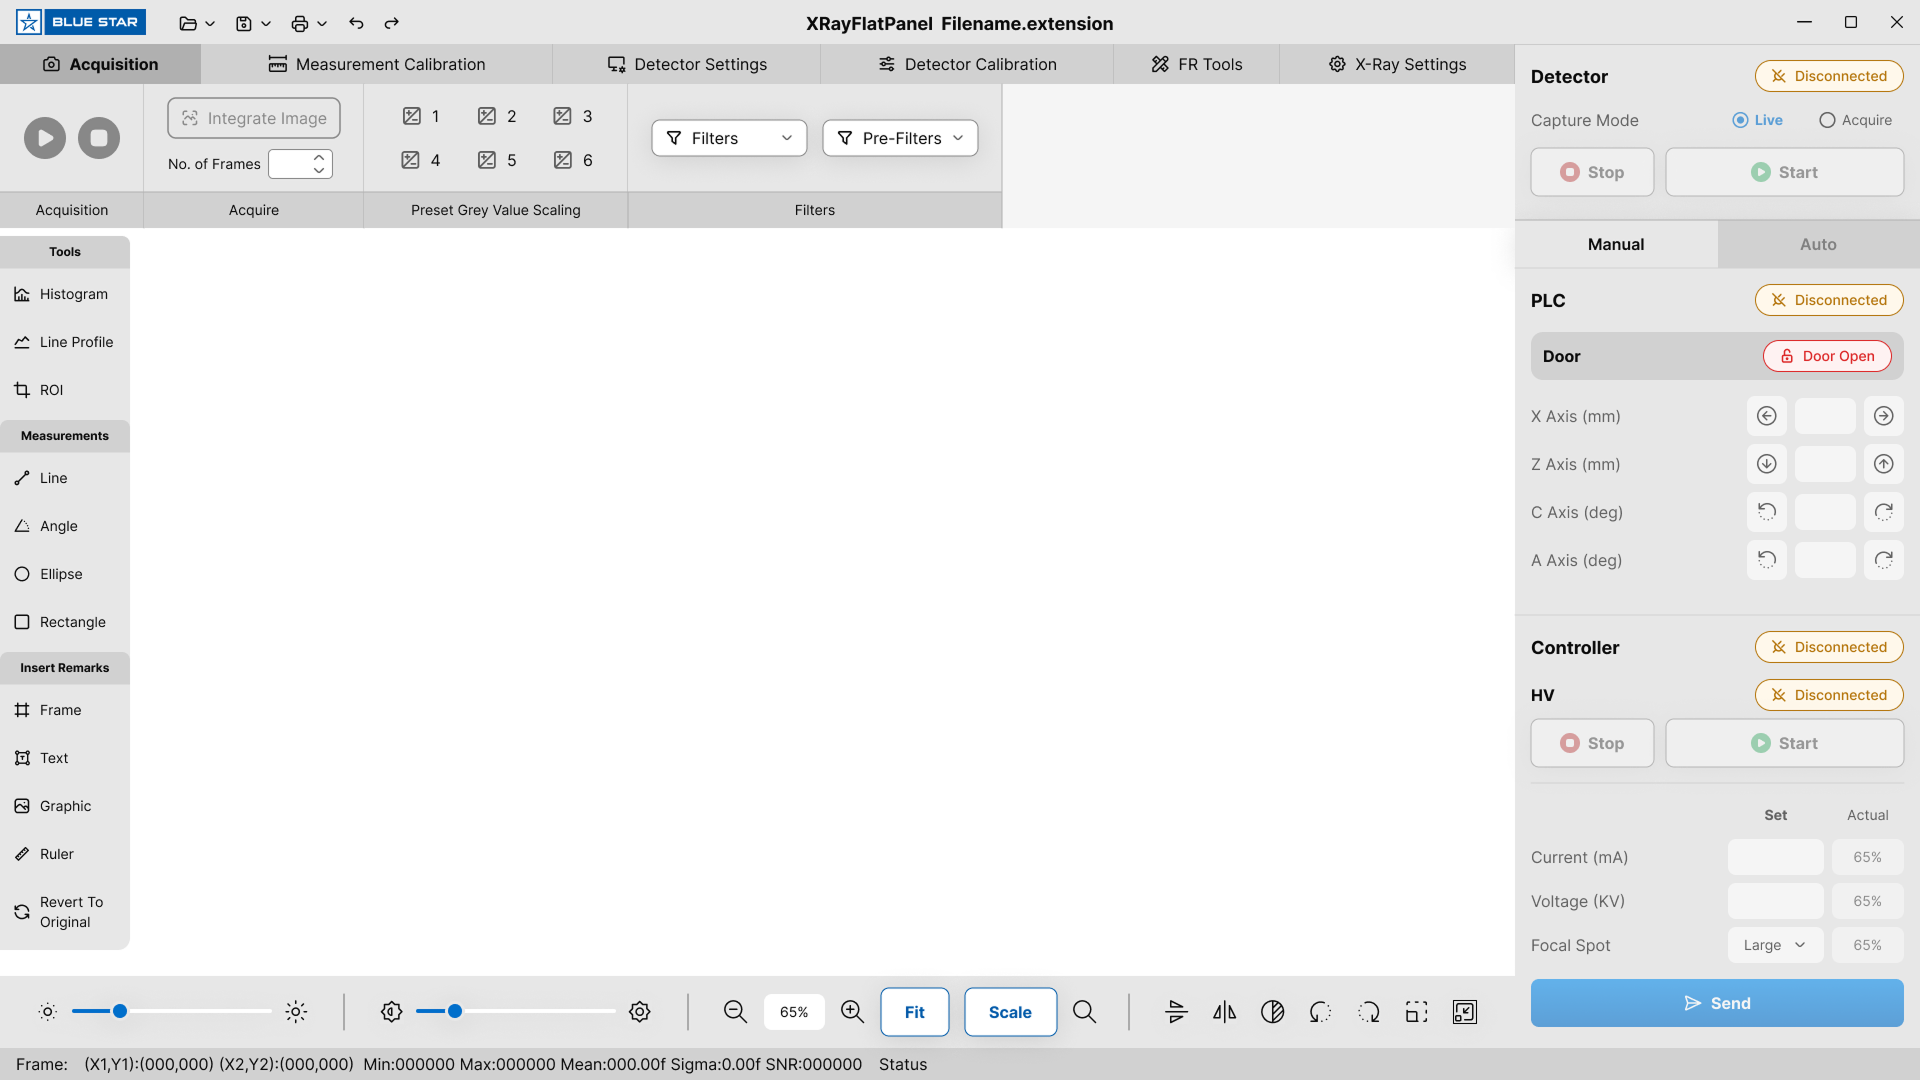The image size is (1920, 1080).
Task: Click the Fit zoom button
Action: pyautogui.click(x=914, y=1012)
